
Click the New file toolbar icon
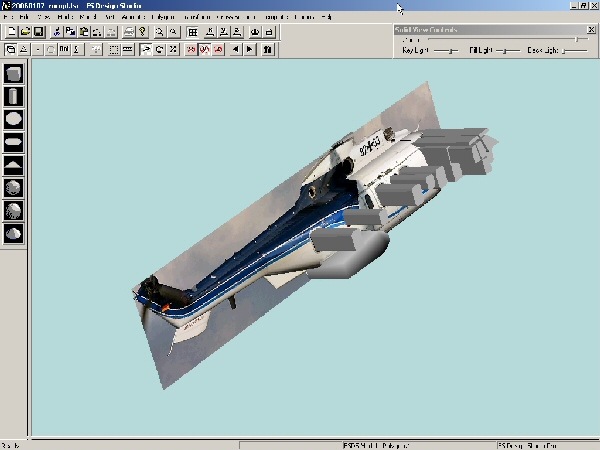[x=10, y=32]
